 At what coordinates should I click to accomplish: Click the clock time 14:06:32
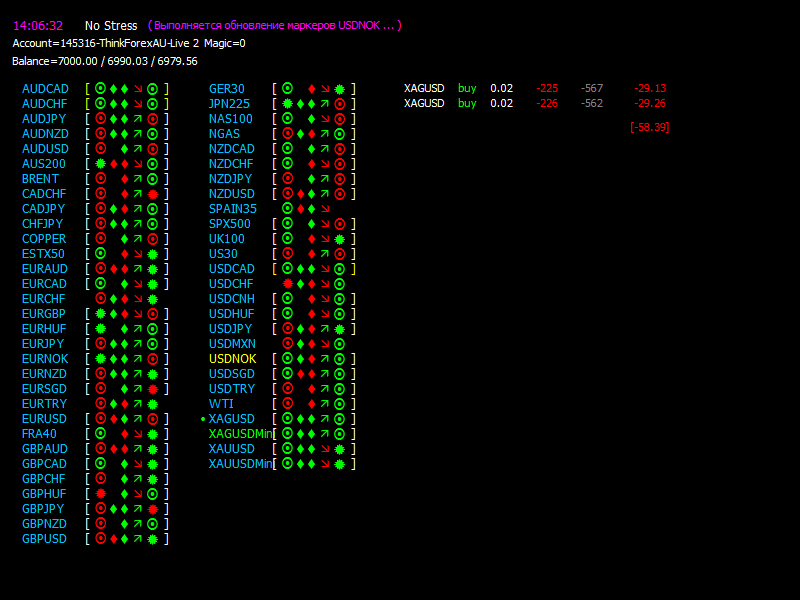pyautogui.click(x=38, y=26)
